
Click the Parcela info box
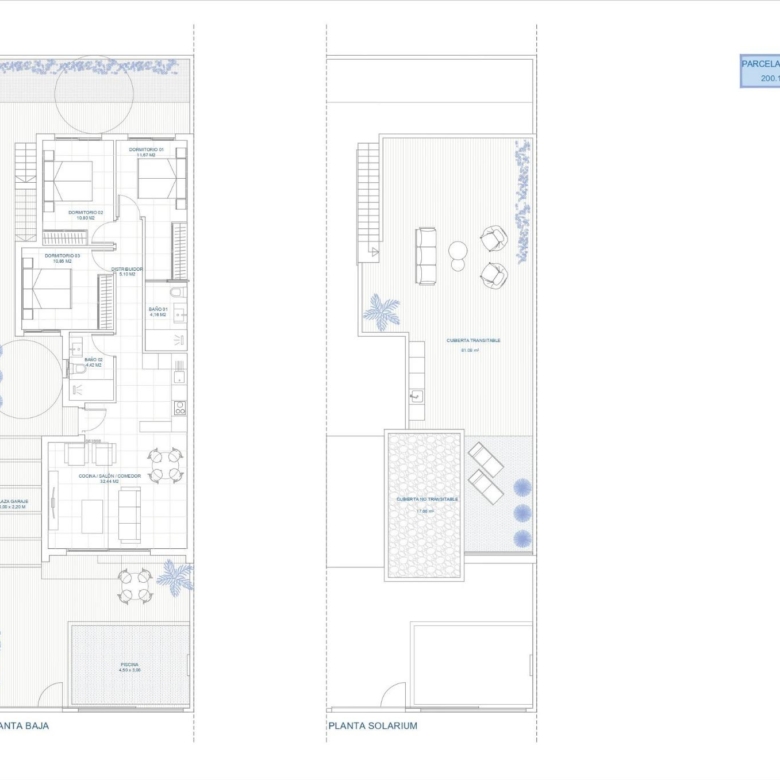760,70
